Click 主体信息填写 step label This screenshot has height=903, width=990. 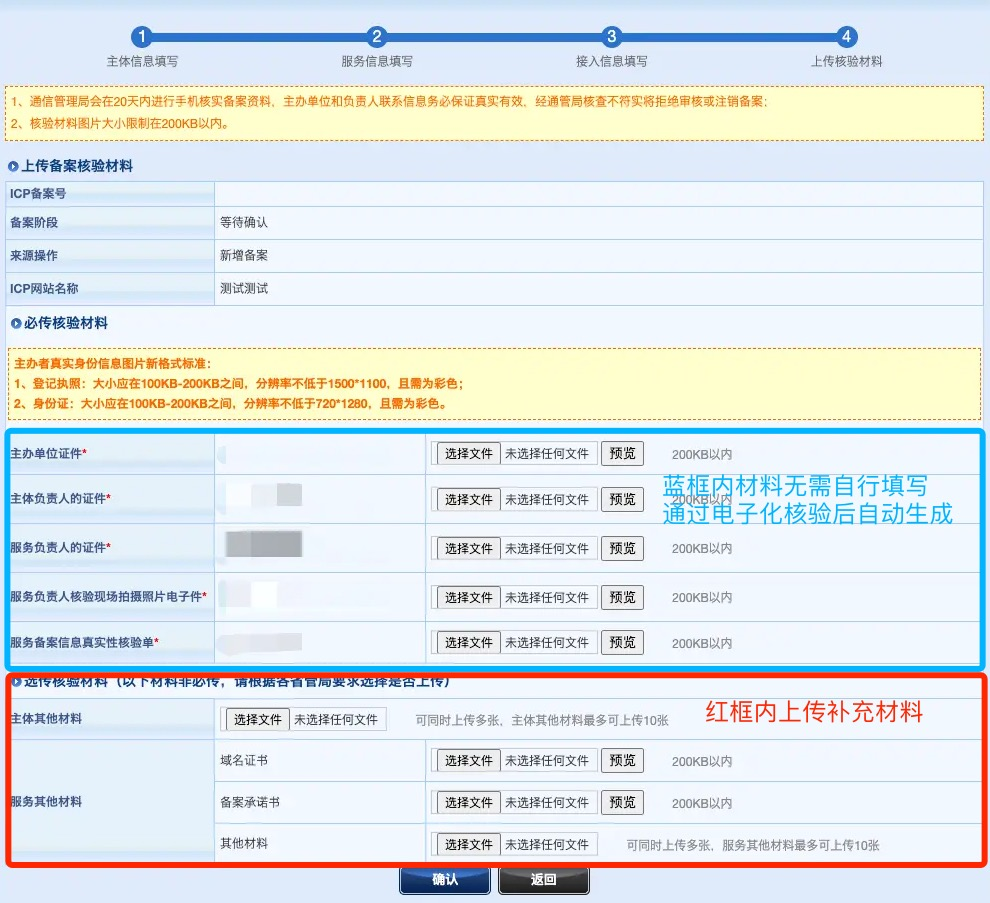click(x=142, y=61)
